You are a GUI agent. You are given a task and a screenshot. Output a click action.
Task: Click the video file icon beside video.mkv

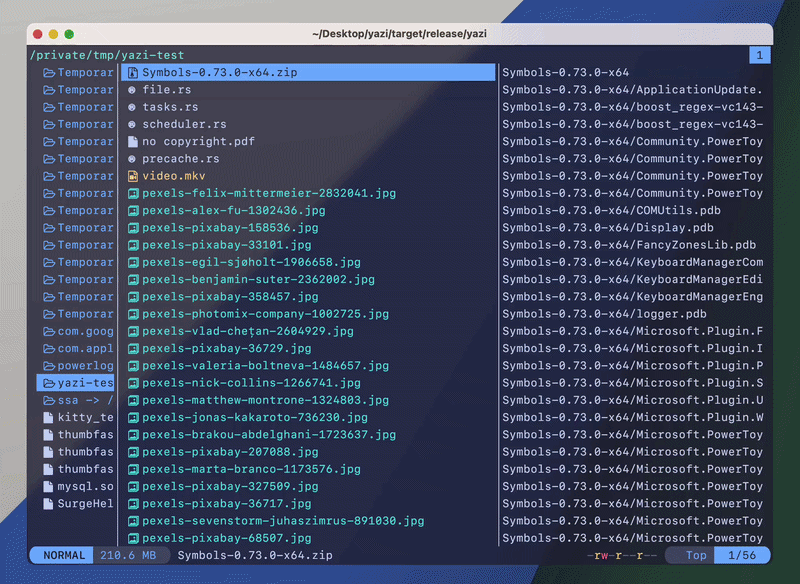(x=133, y=176)
